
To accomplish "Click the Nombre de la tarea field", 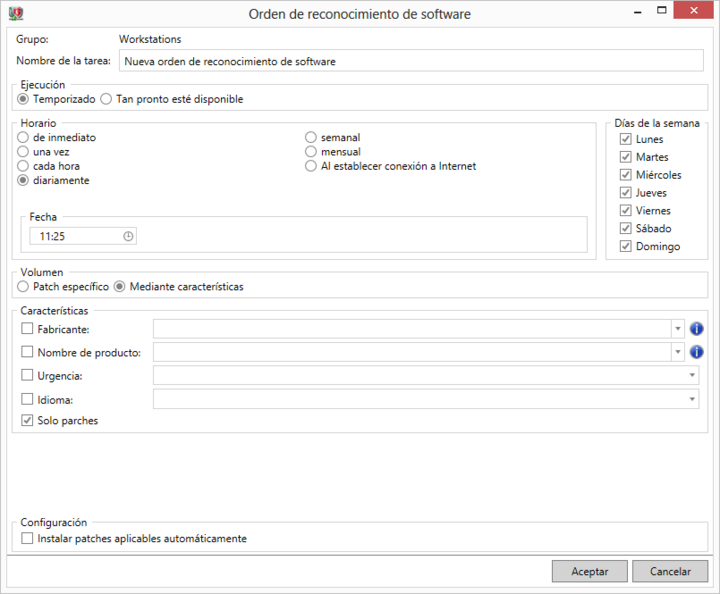I will (x=411, y=61).
